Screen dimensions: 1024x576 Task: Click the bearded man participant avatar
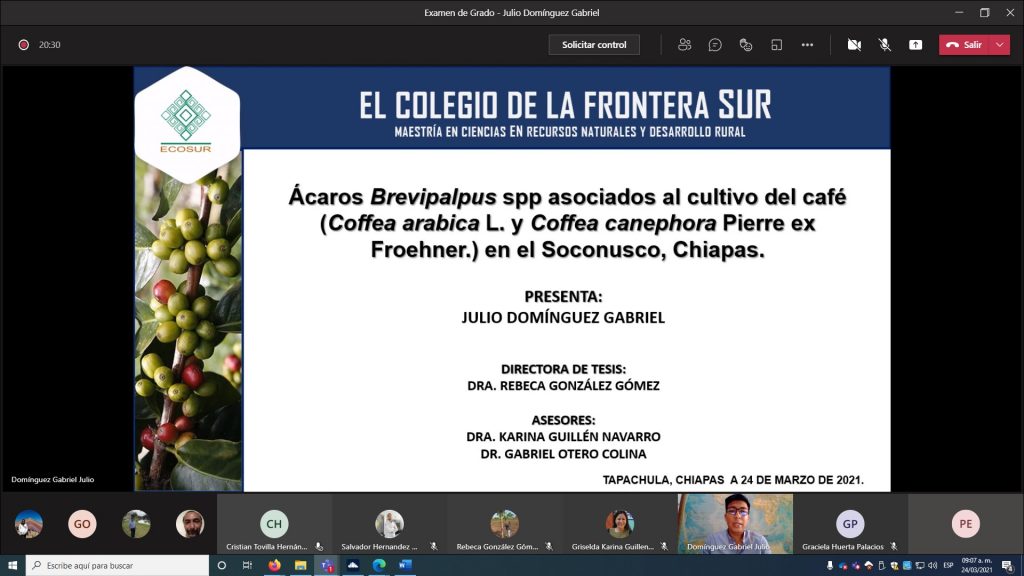(x=189, y=524)
